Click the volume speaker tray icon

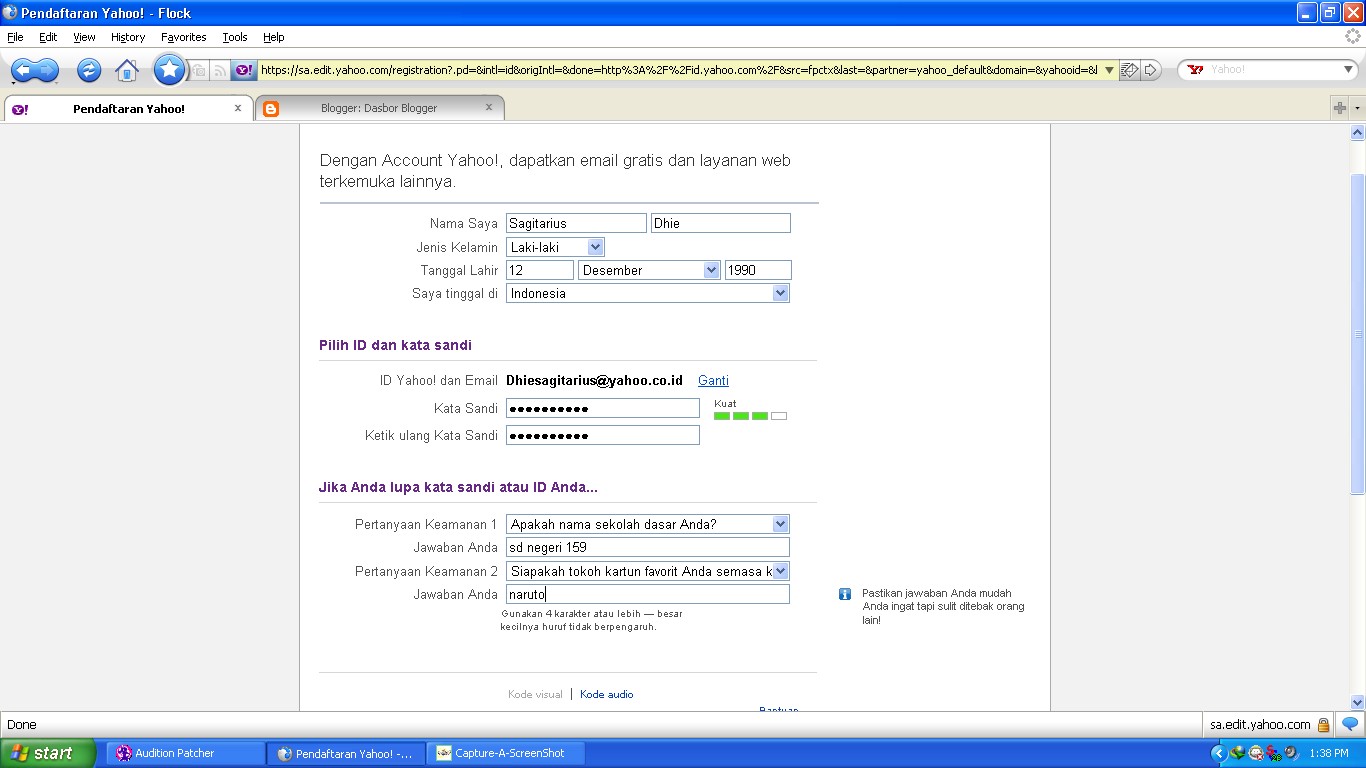[1291, 753]
